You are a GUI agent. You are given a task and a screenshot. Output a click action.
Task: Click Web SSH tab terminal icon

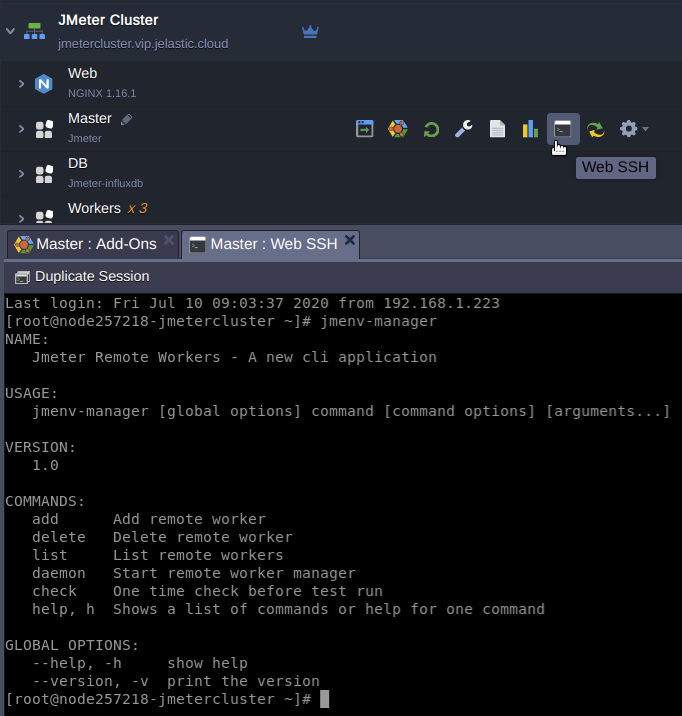pos(197,245)
